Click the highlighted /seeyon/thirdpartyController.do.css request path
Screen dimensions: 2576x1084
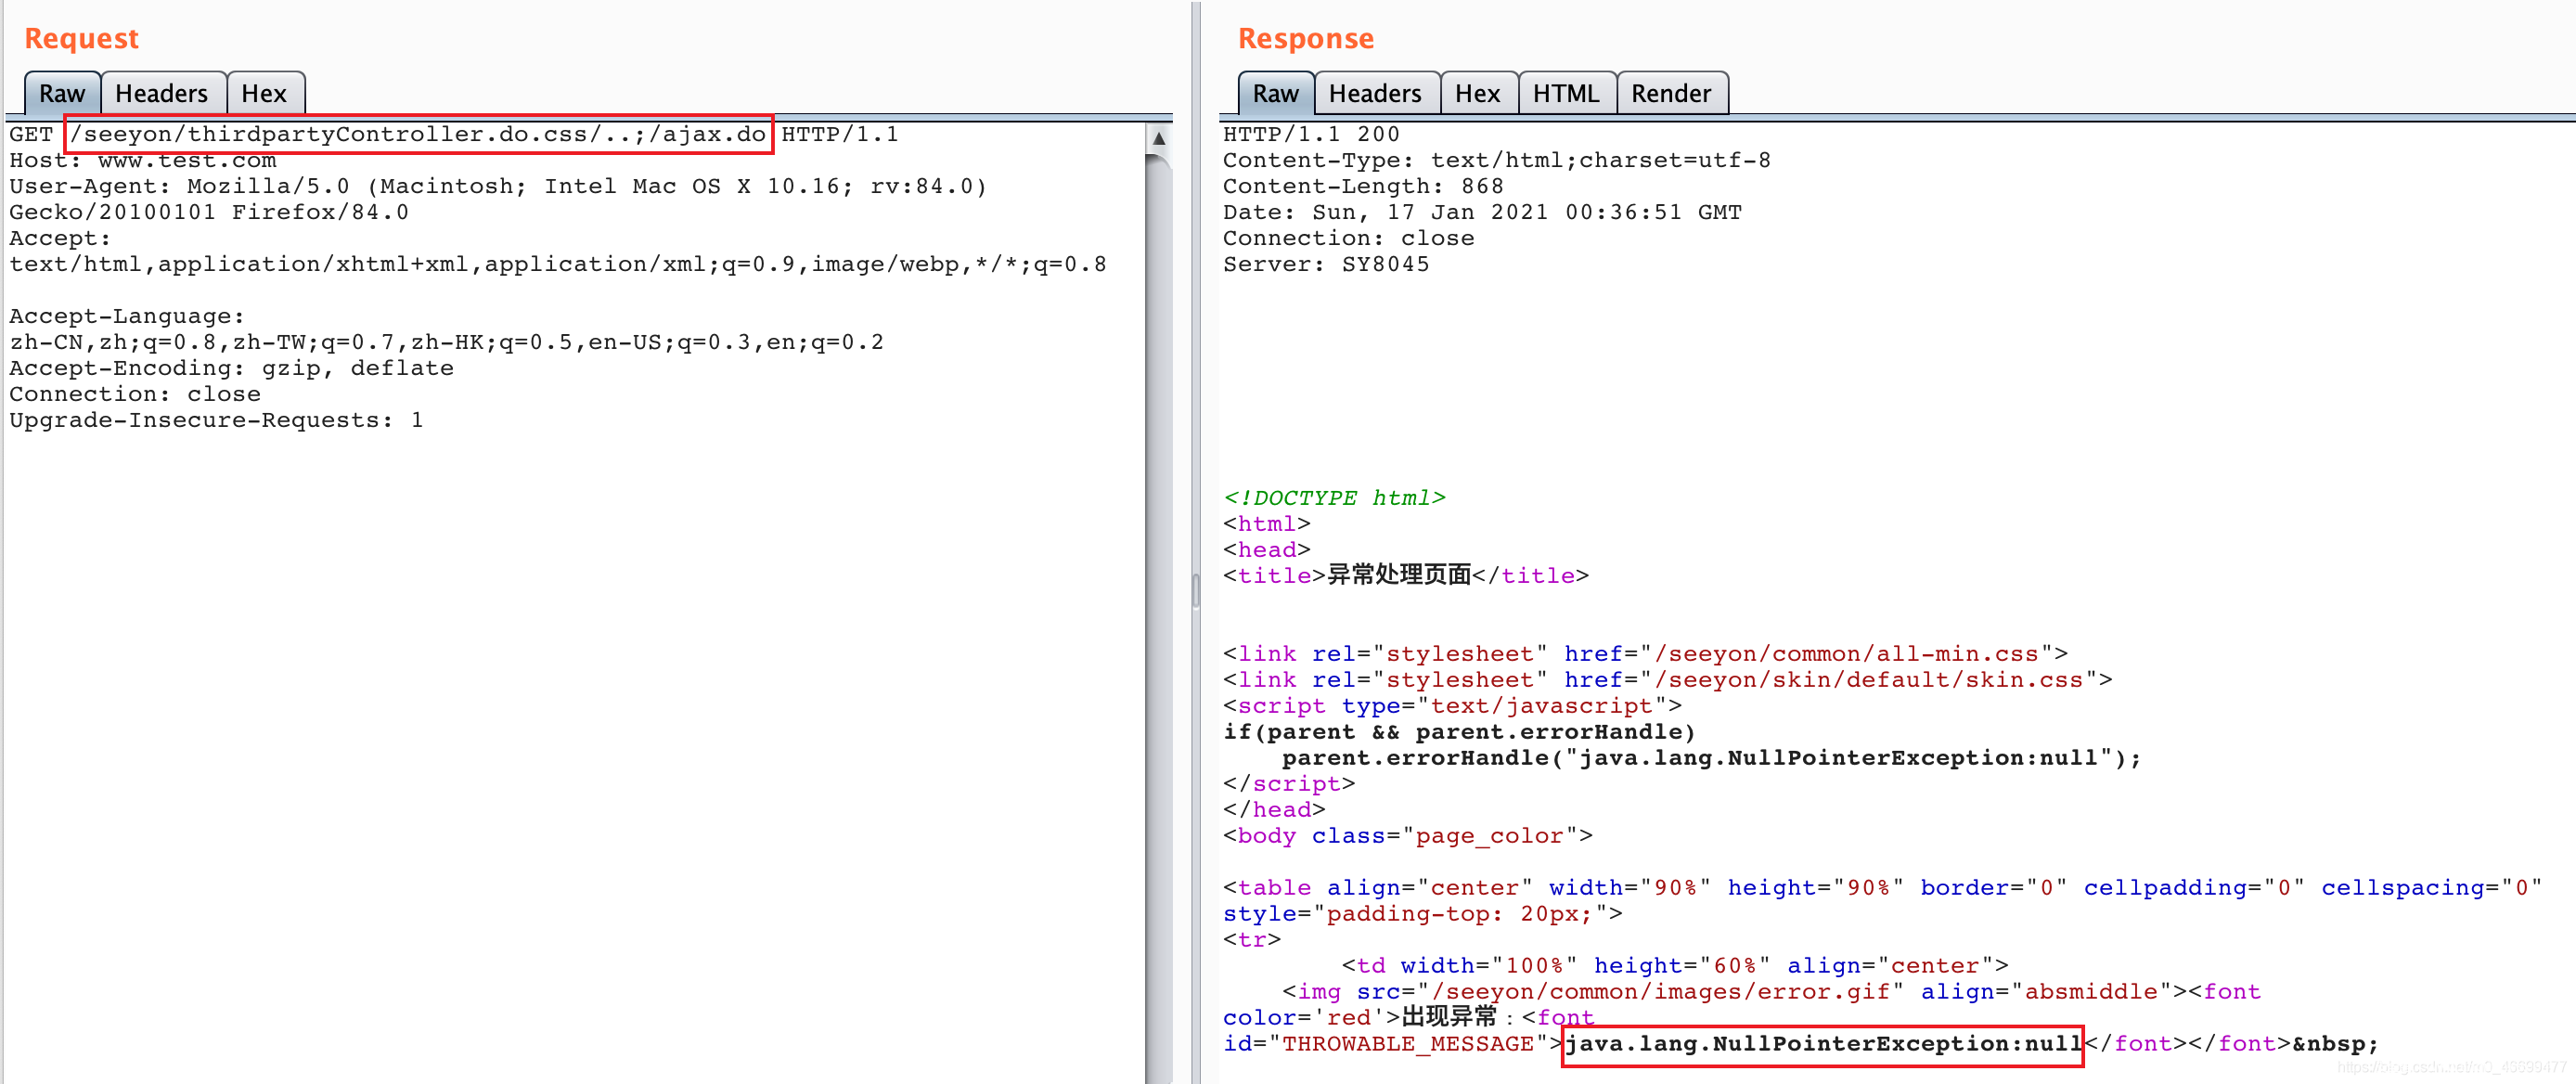point(418,134)
